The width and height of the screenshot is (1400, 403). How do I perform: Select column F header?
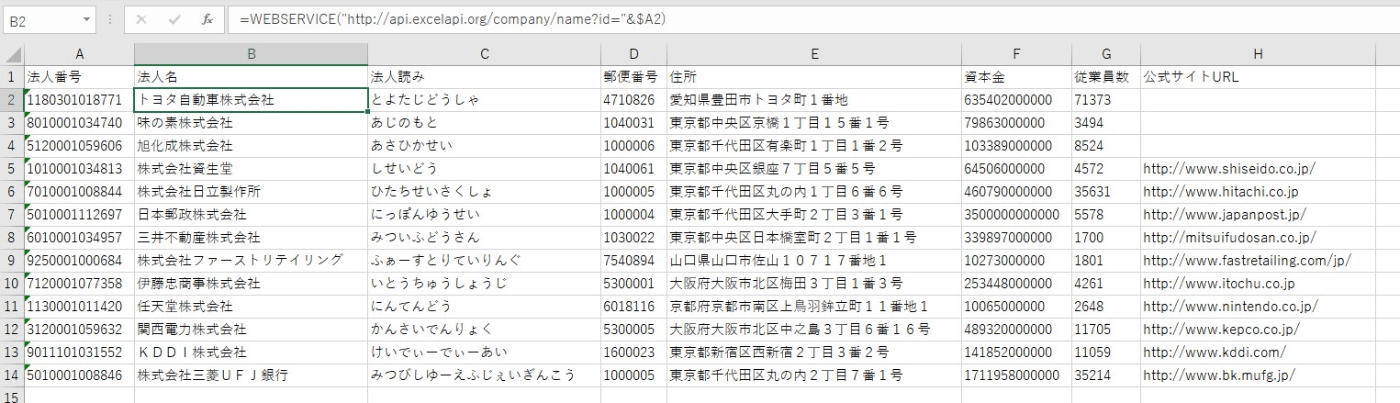coord(1016,54)
